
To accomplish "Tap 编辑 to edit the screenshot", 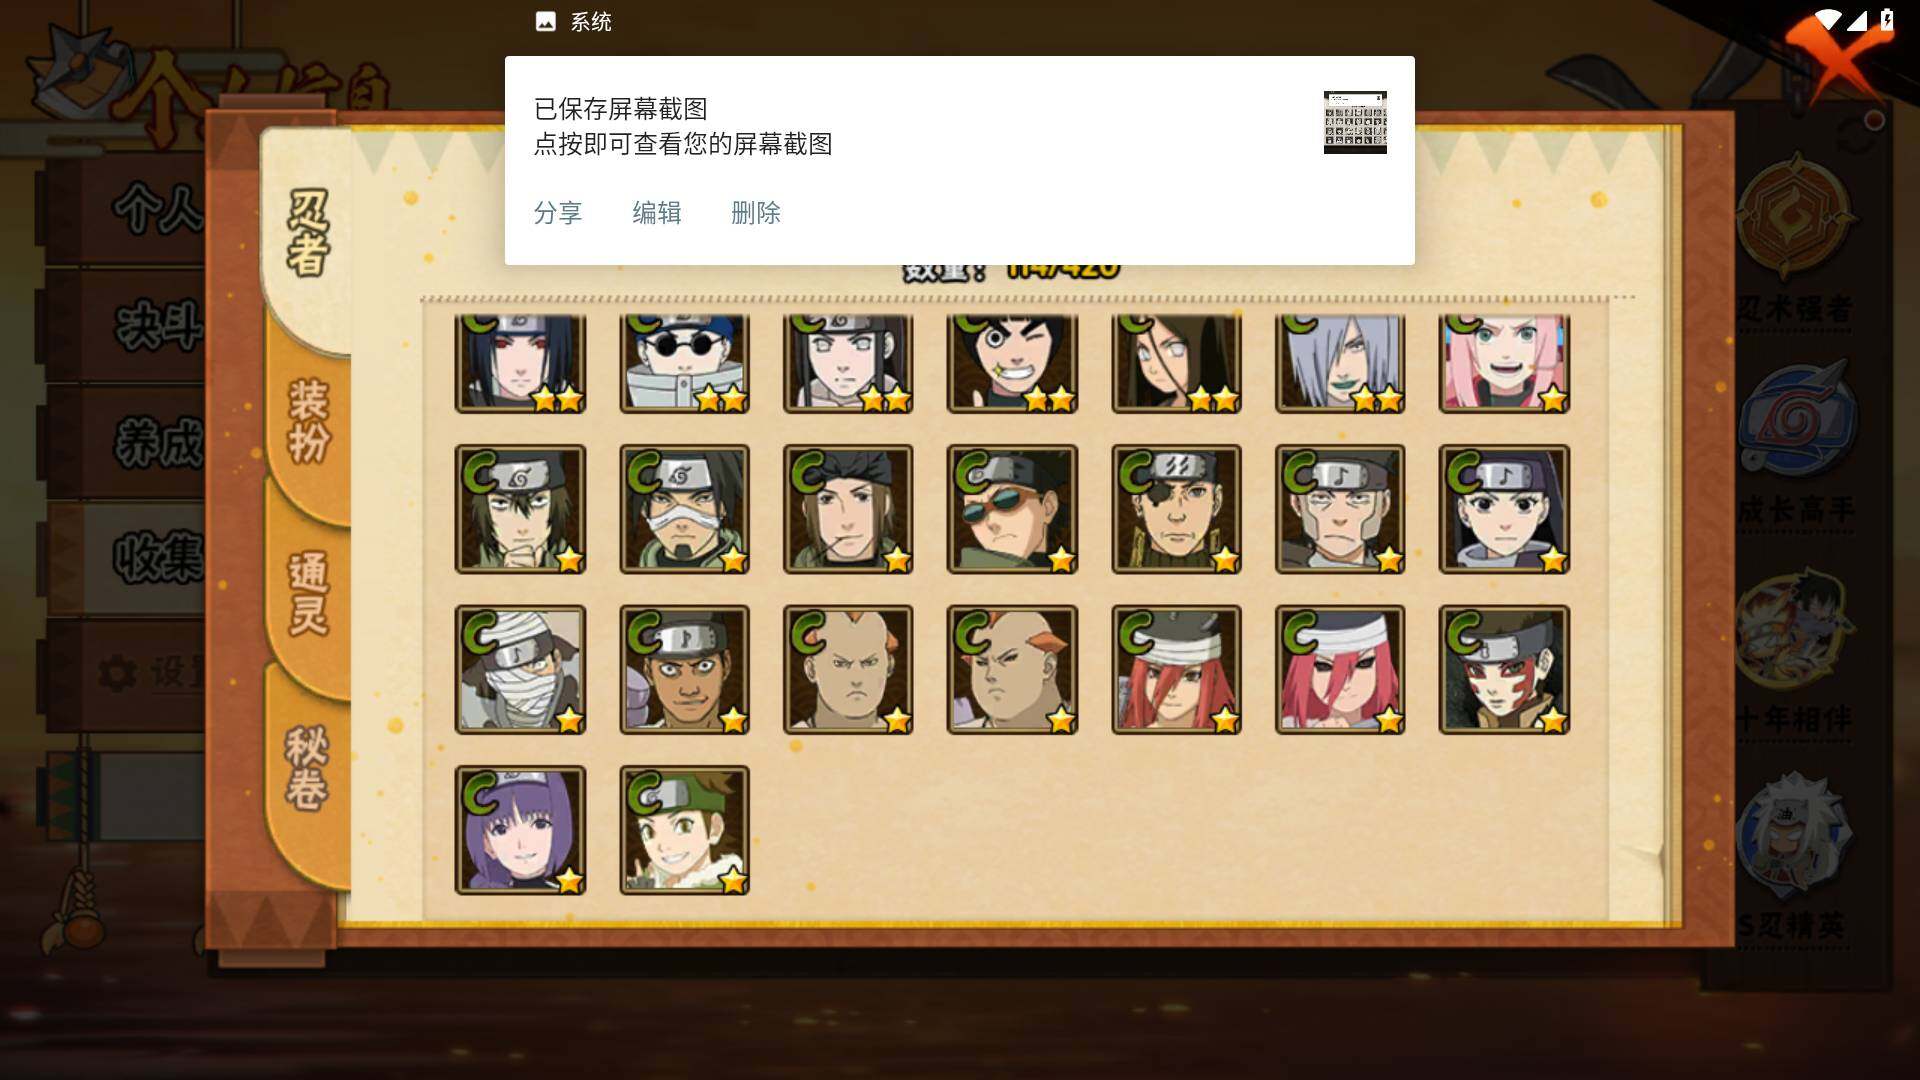I will click(657, 213).
